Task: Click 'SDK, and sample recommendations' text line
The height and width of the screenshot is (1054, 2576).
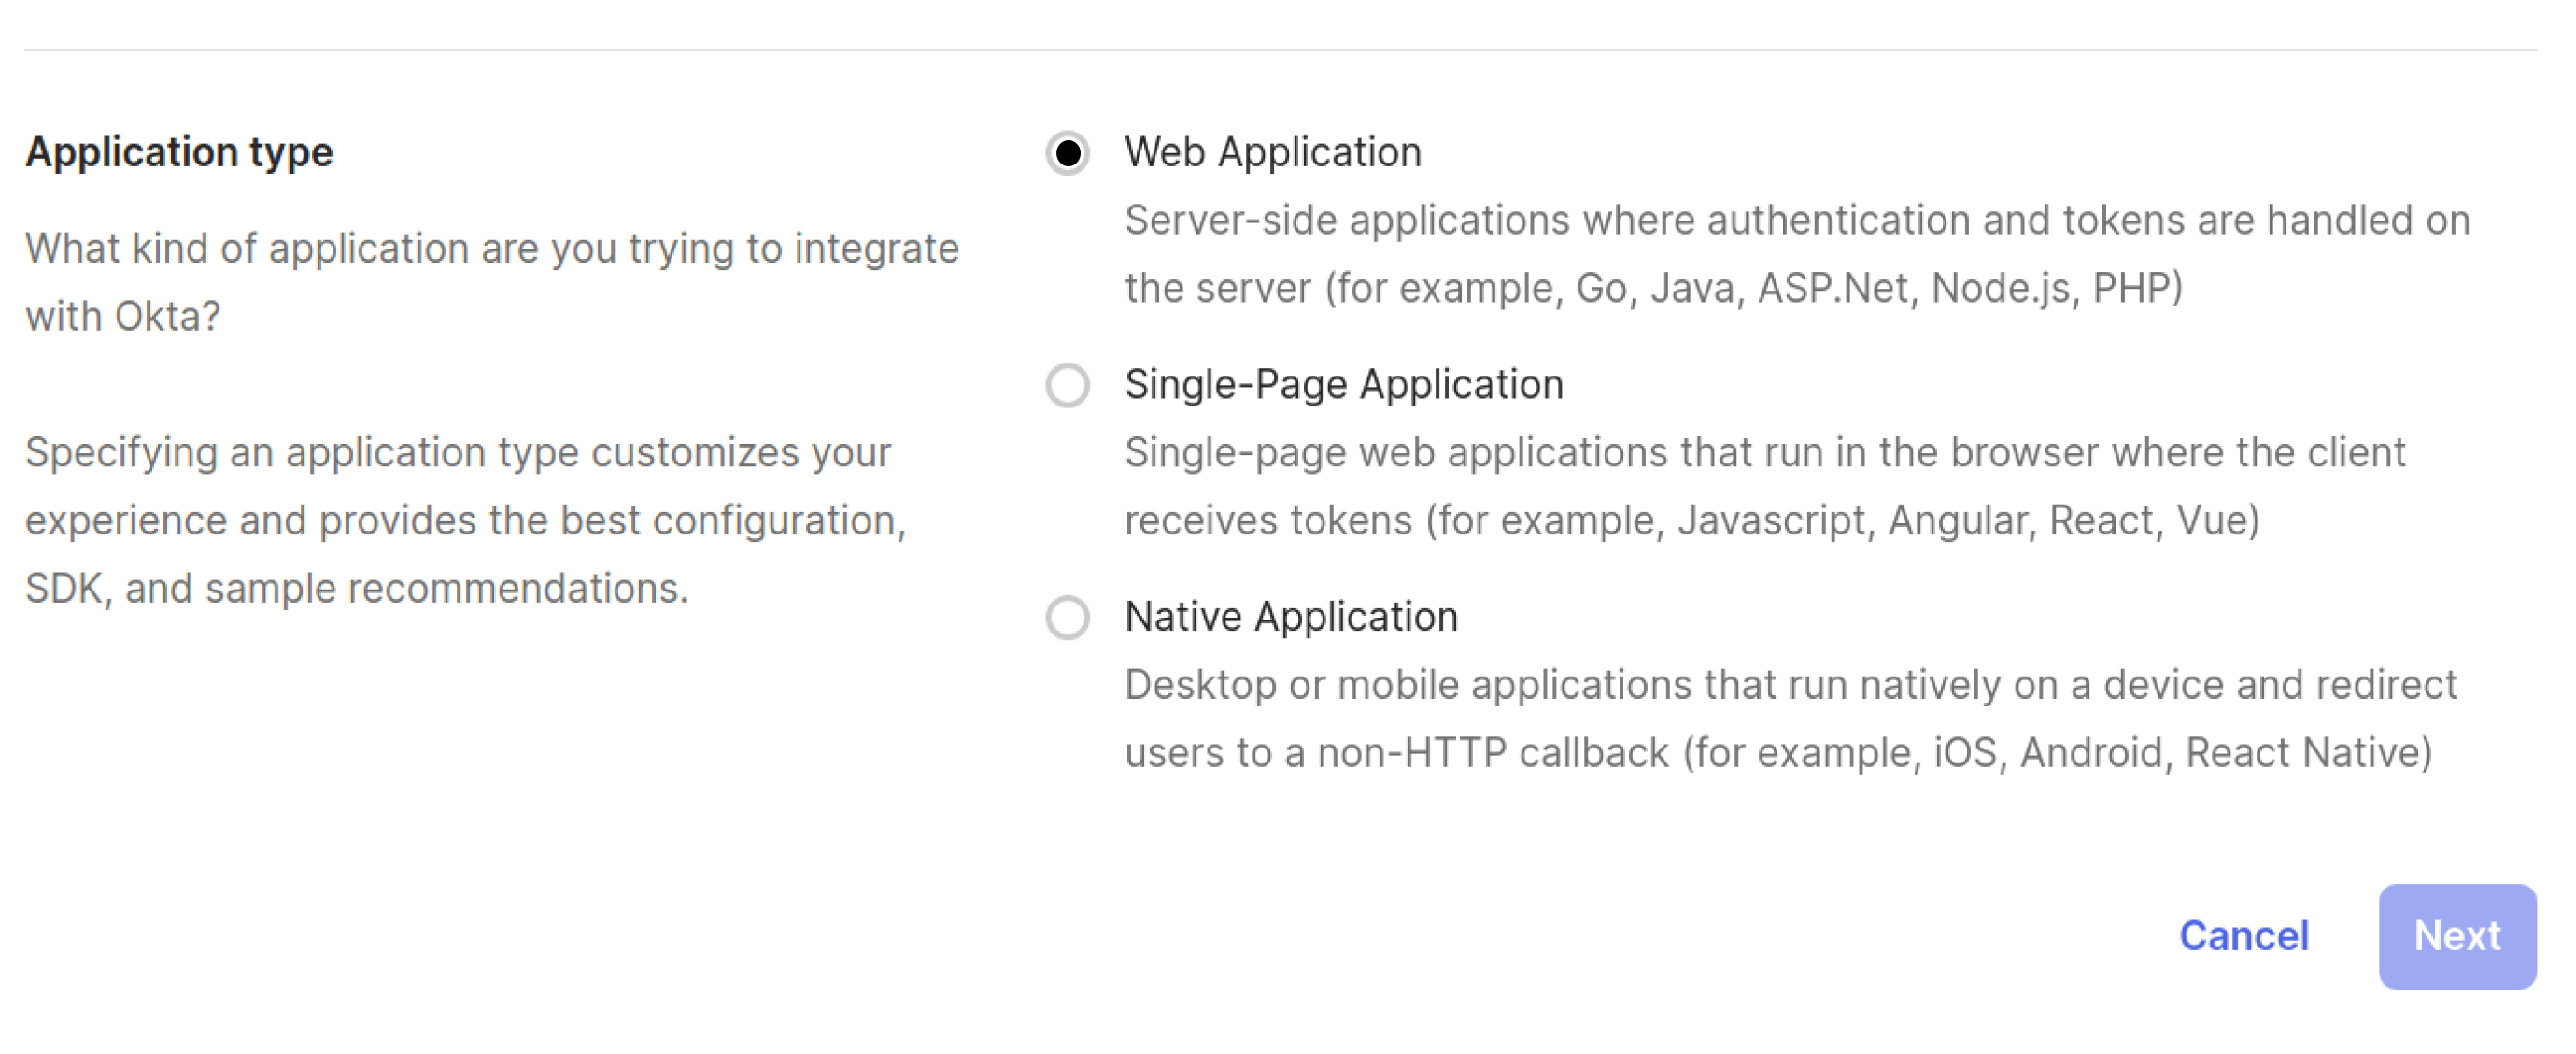Action: point(356,589)
